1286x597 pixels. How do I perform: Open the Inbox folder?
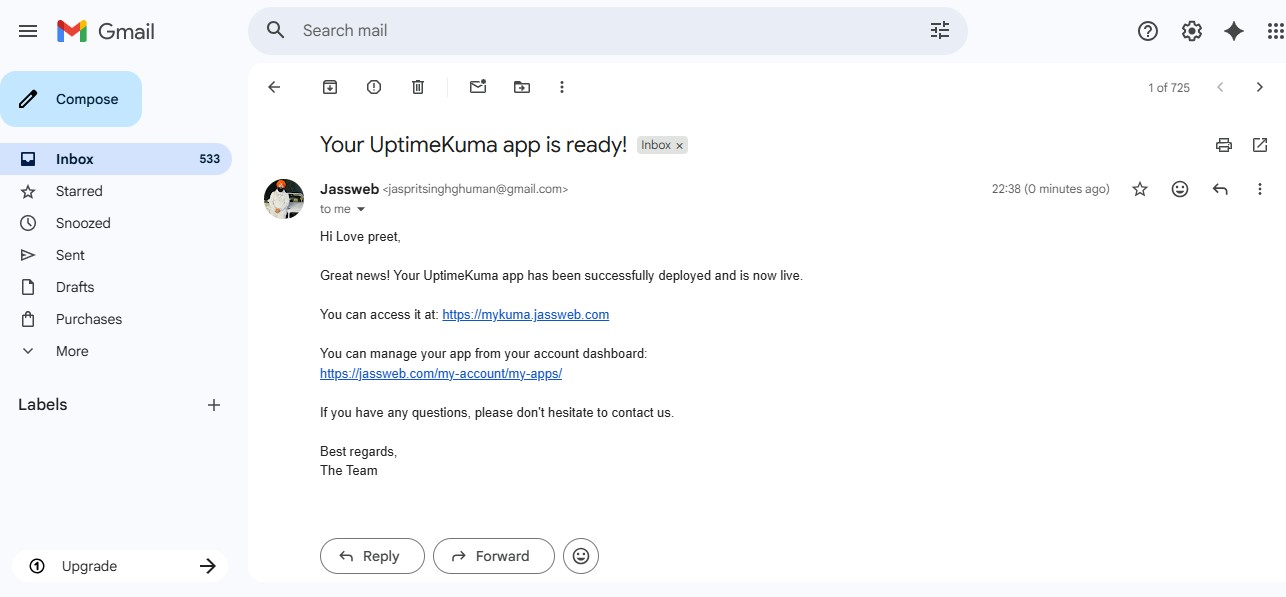coord(116,159)
